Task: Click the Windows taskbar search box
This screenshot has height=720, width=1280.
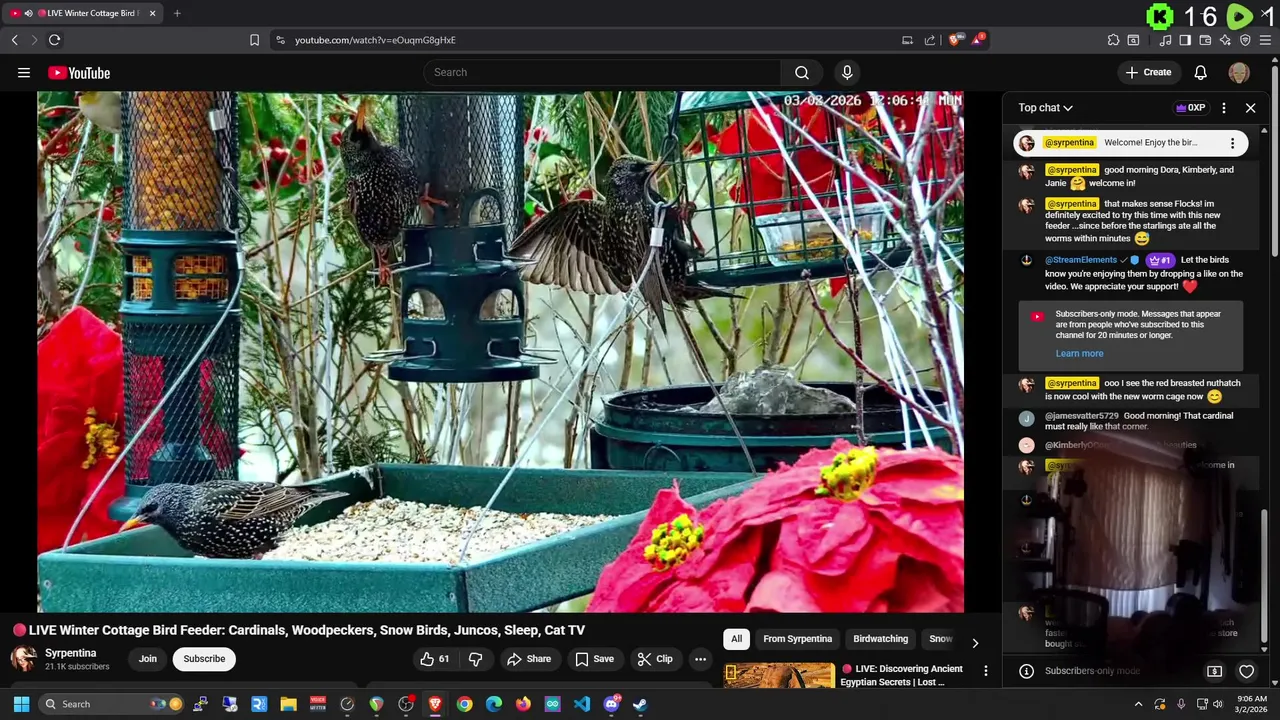Action: (x=110, y=704)
